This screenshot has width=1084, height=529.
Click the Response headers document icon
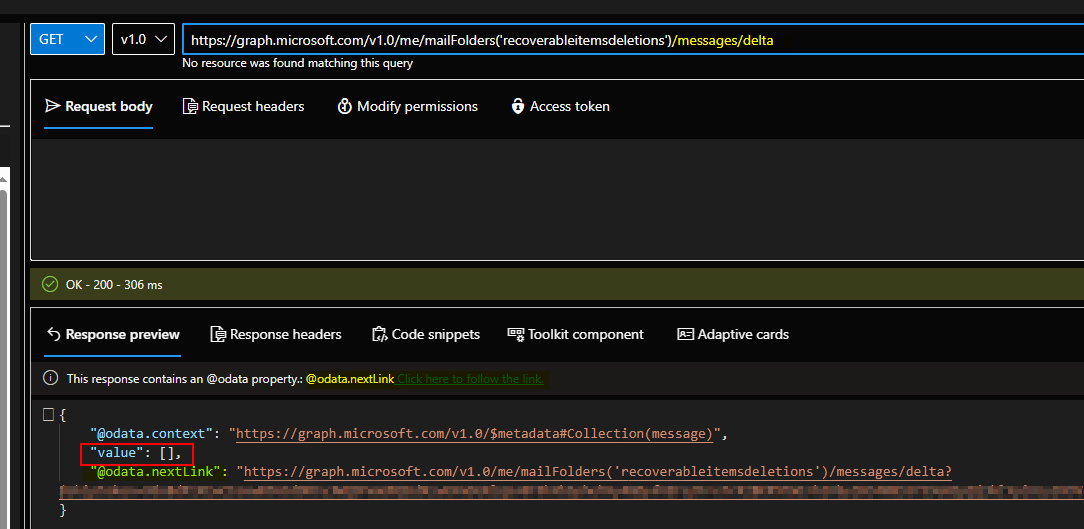click(x=218, y=335)
